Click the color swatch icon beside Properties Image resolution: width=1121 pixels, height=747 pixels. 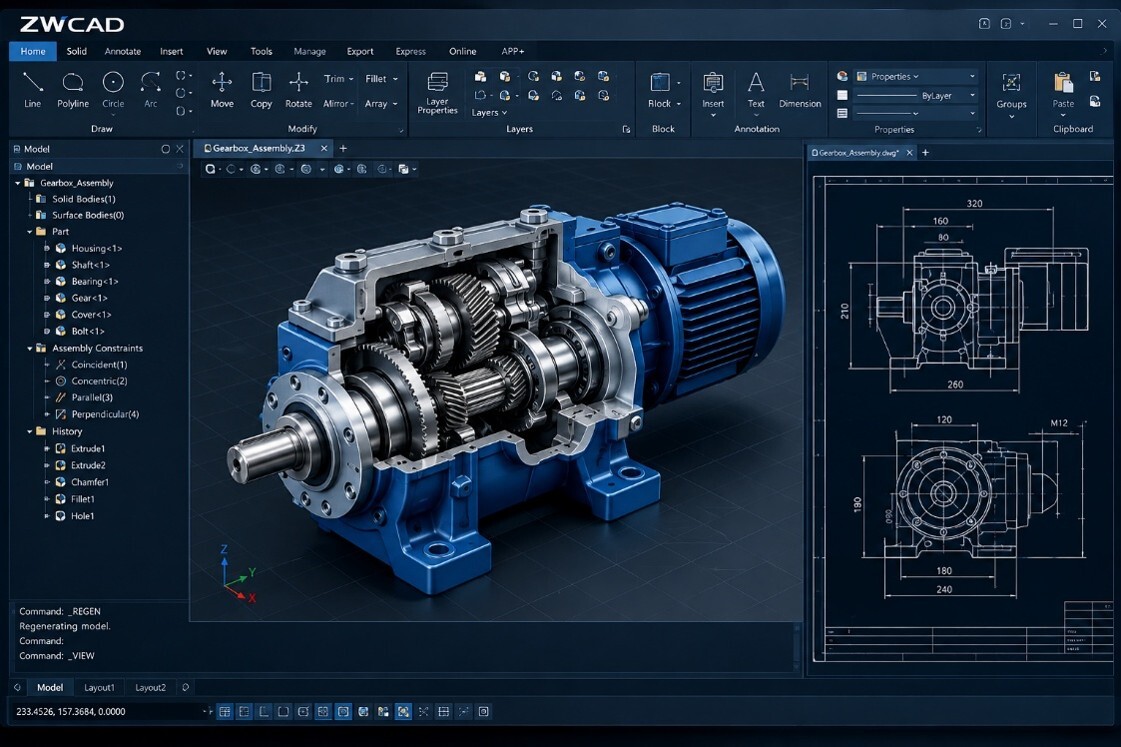click(842, 76)
